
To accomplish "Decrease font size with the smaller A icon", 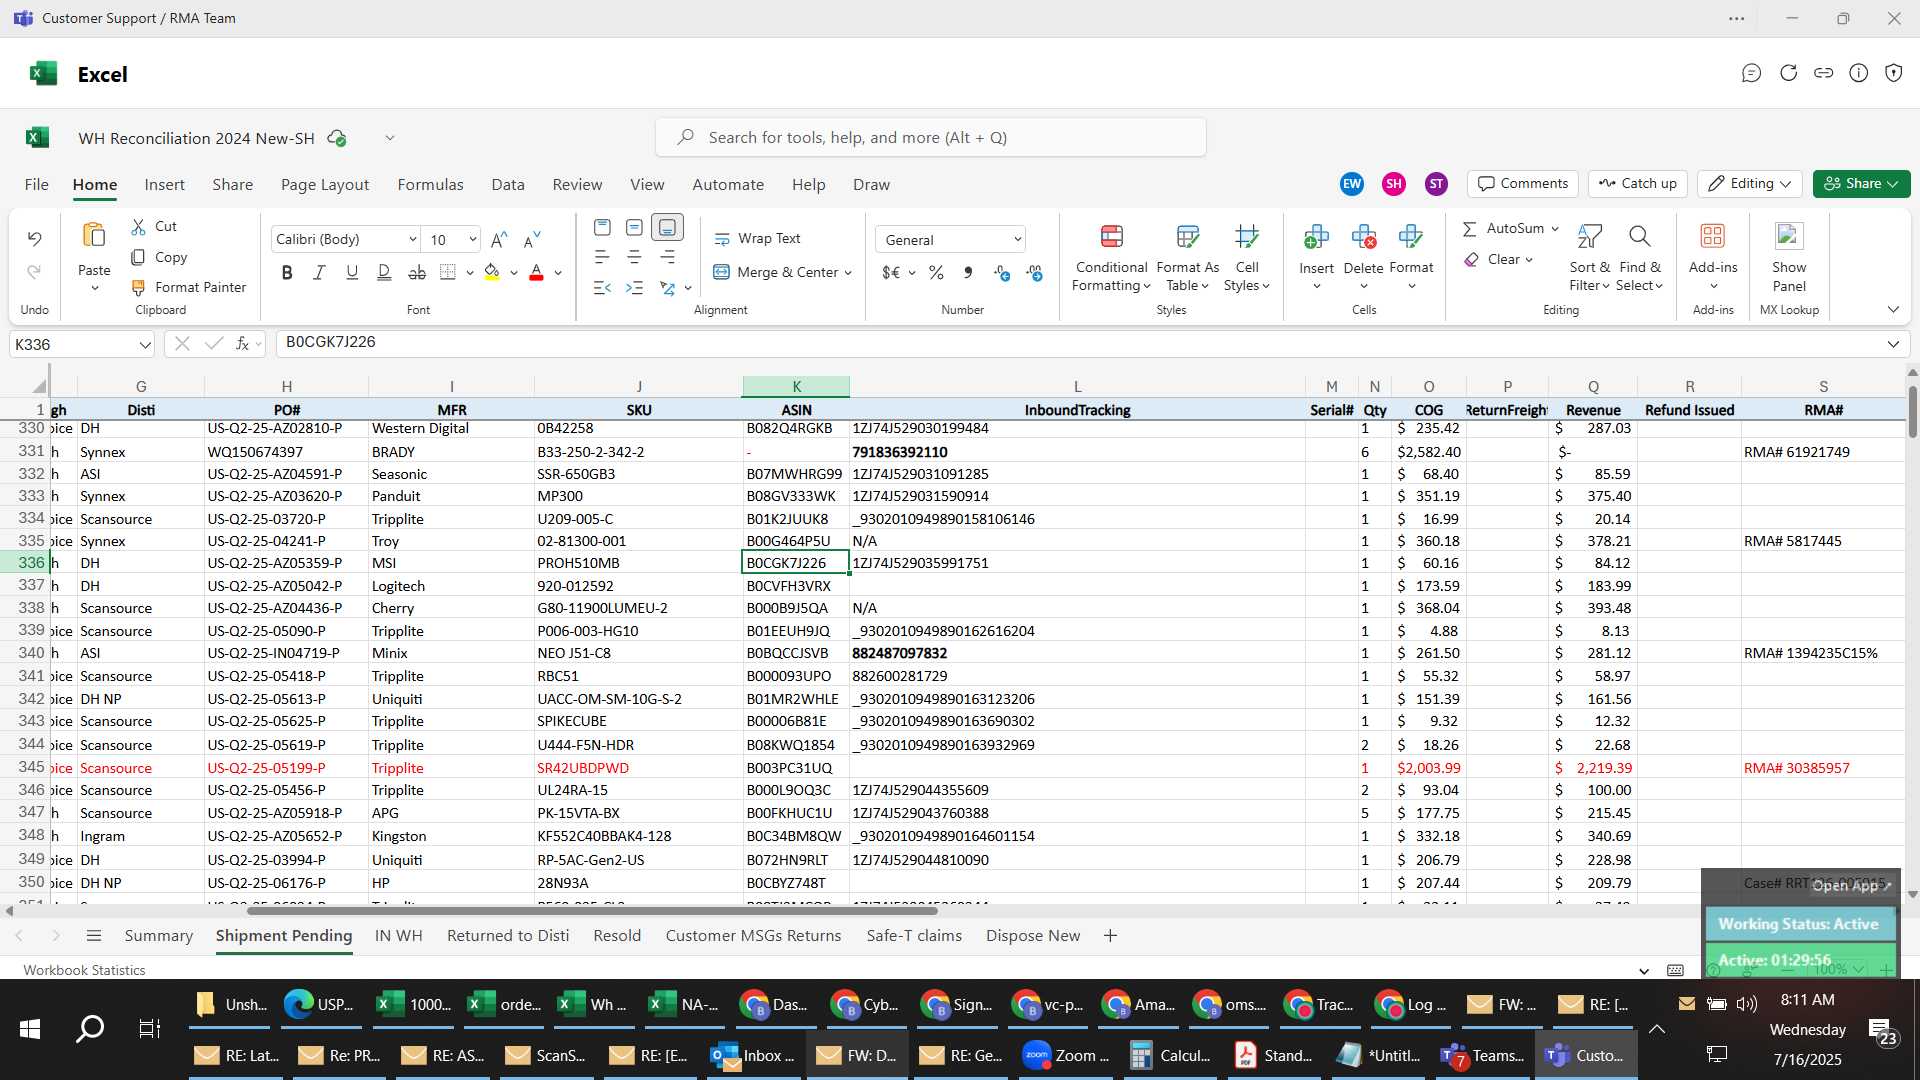I will click(532, 239).
